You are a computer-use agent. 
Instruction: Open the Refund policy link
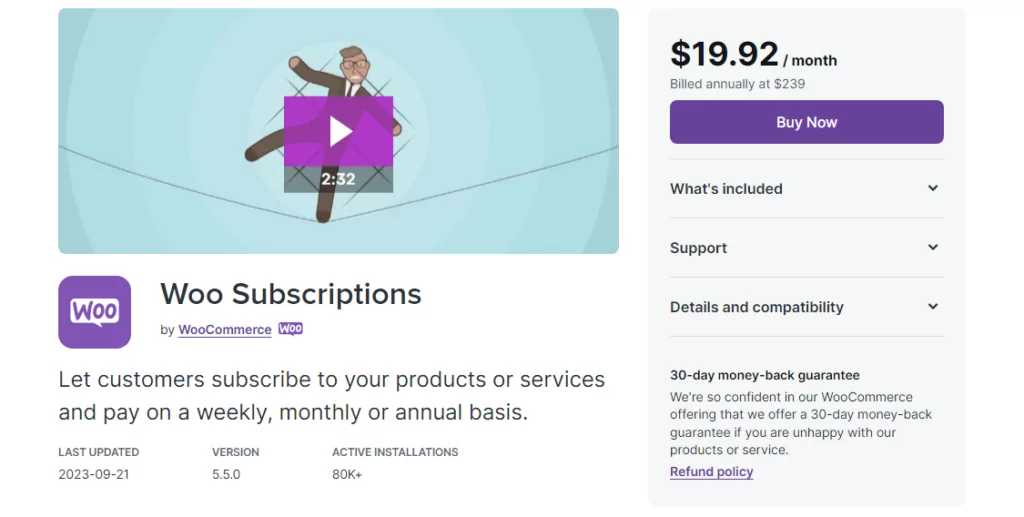point(711,472)
